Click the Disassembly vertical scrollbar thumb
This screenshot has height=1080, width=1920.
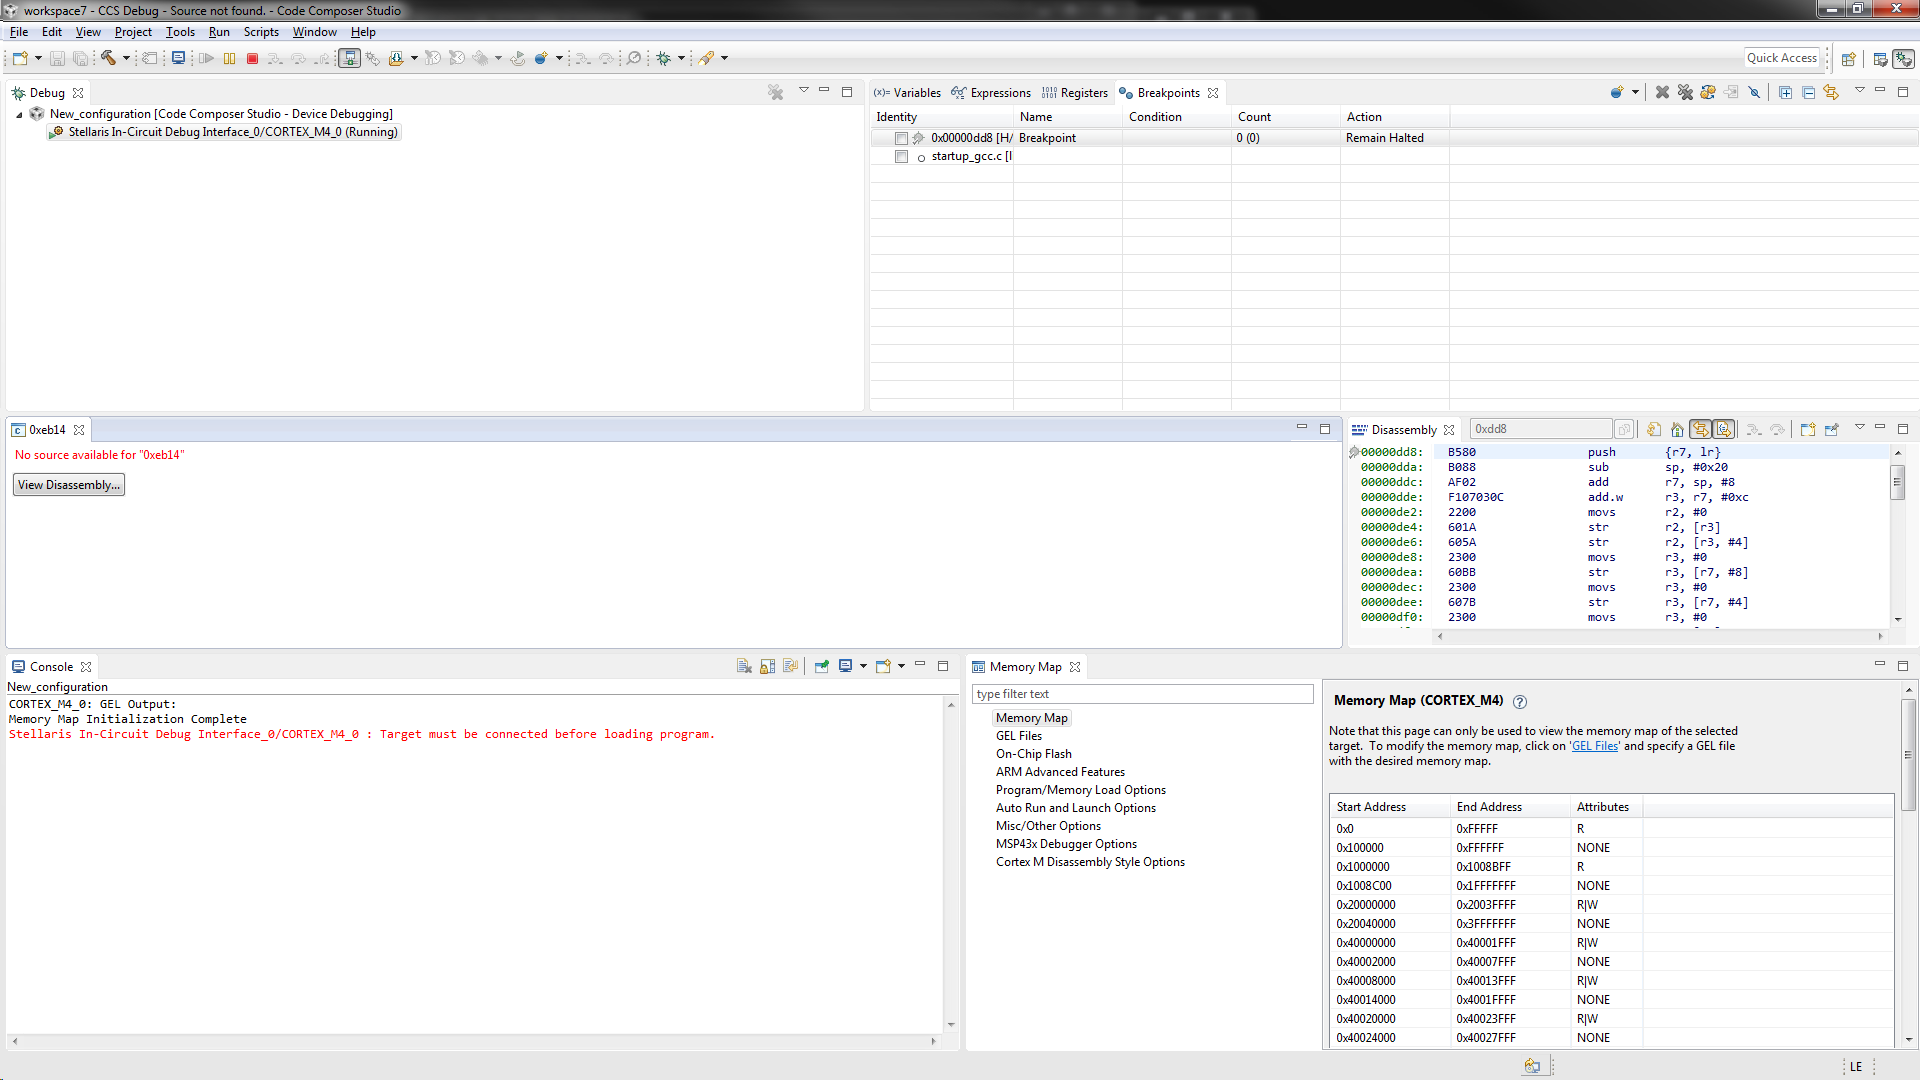pyautogui.click(x=1897, y=484)
